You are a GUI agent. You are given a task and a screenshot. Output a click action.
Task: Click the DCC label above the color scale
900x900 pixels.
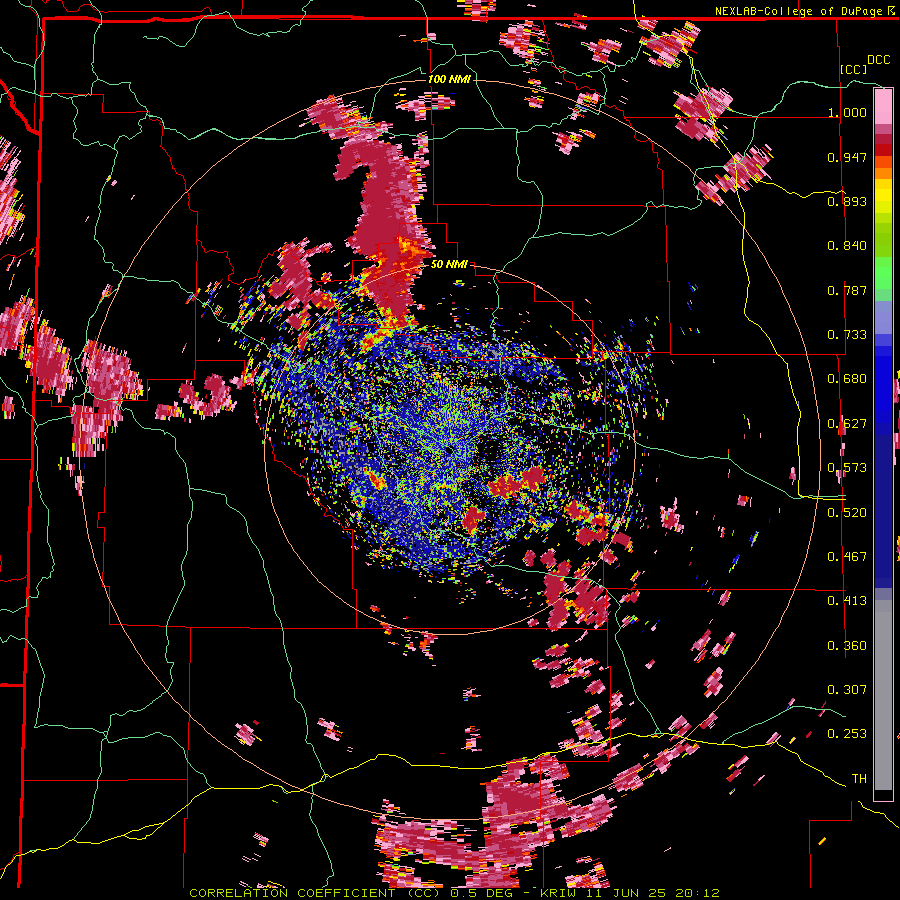[x=879, y=60]
